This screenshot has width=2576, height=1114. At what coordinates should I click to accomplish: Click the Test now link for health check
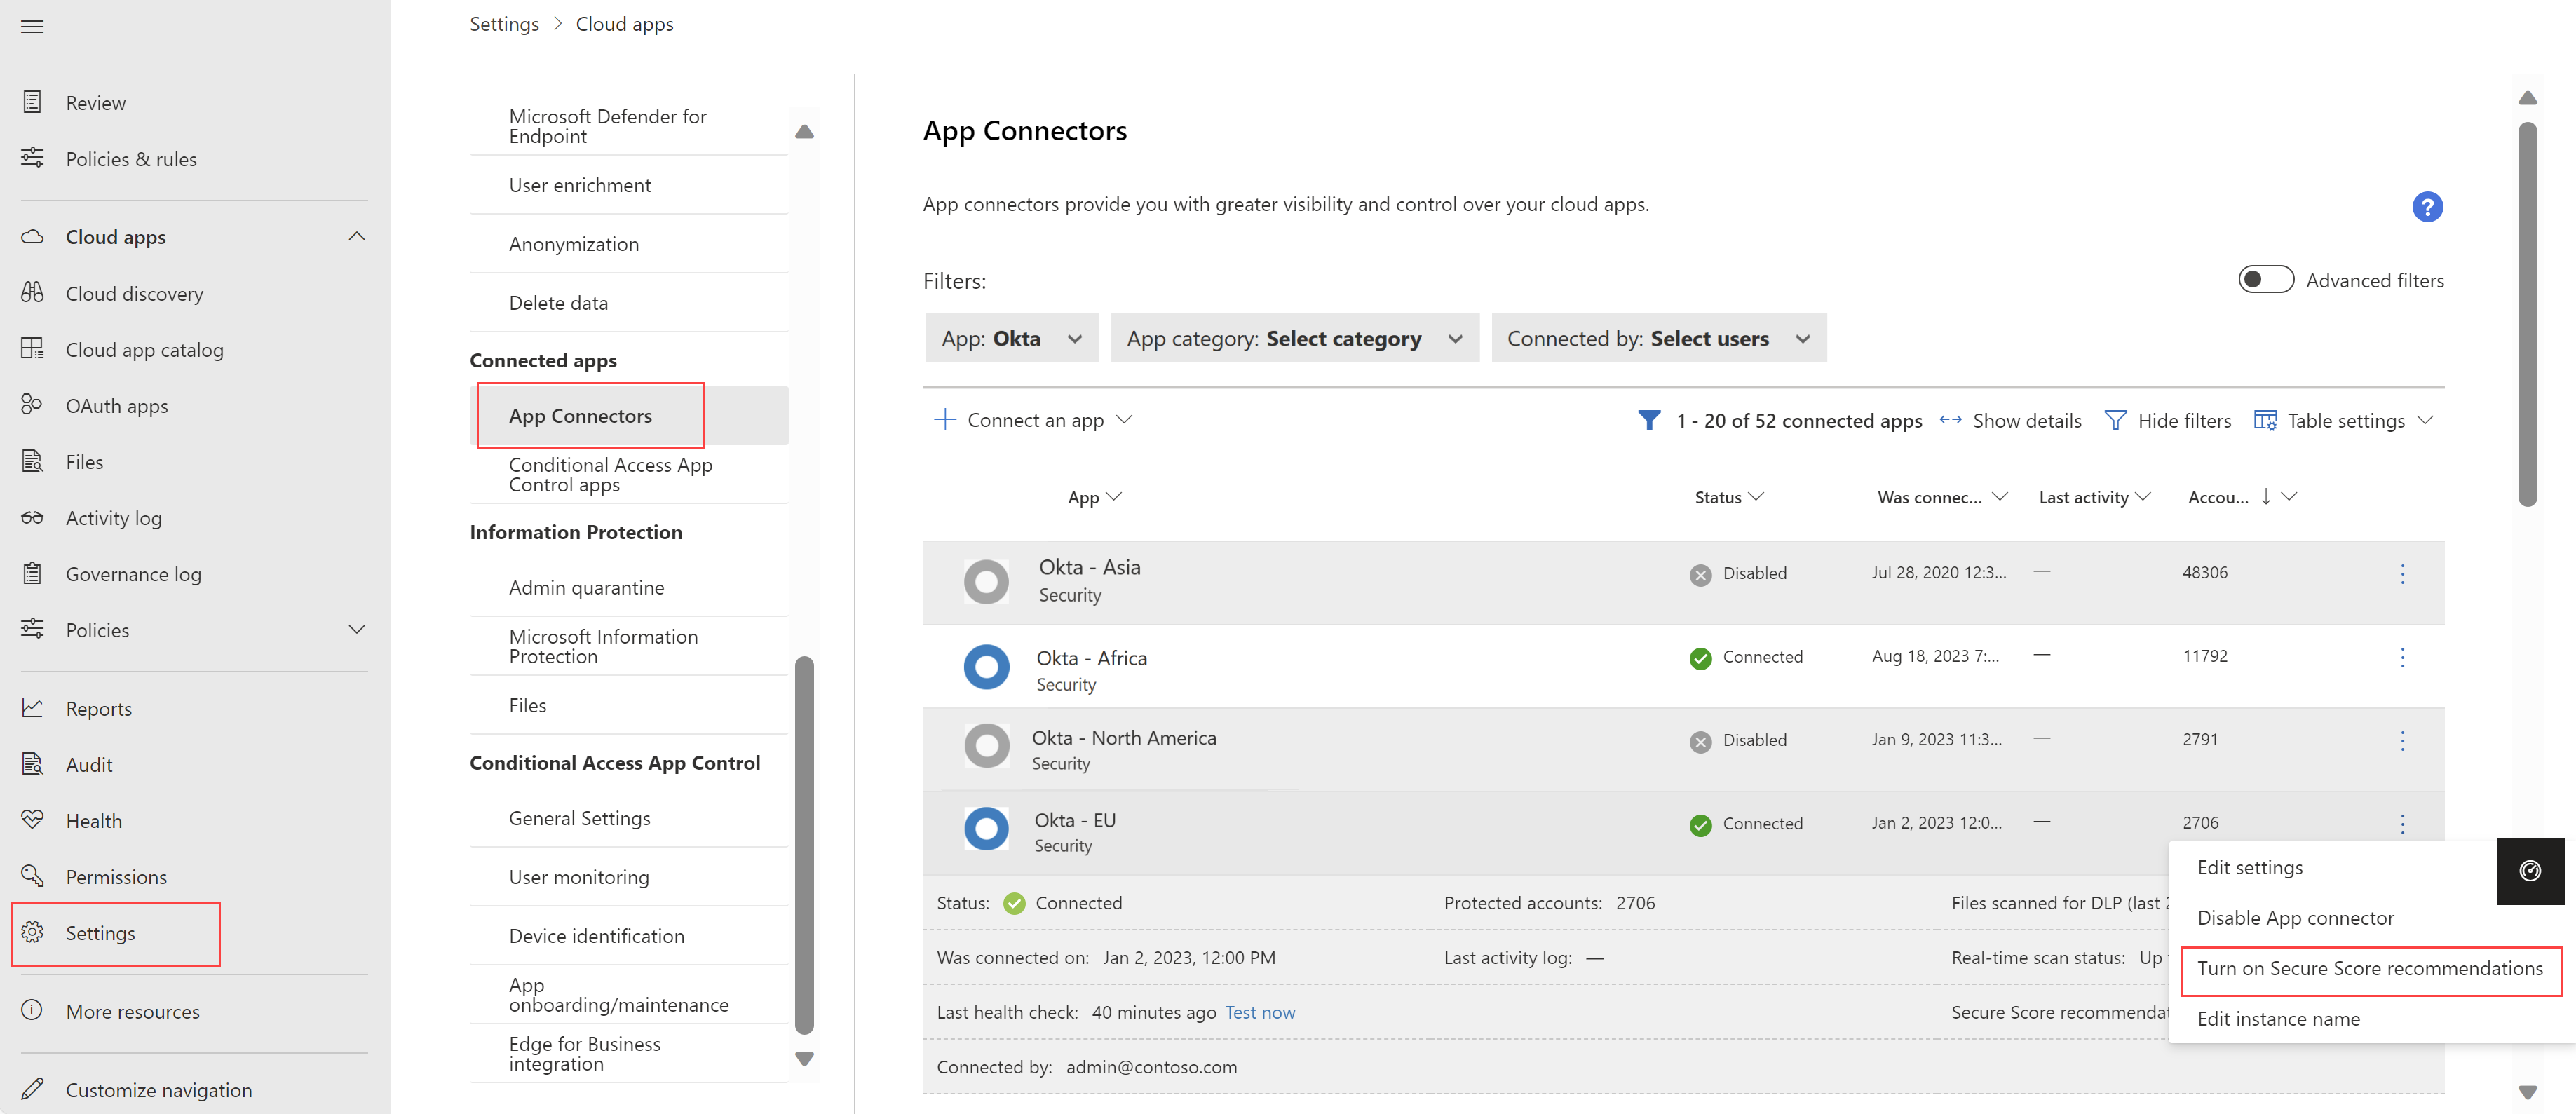[1259, 1010]
